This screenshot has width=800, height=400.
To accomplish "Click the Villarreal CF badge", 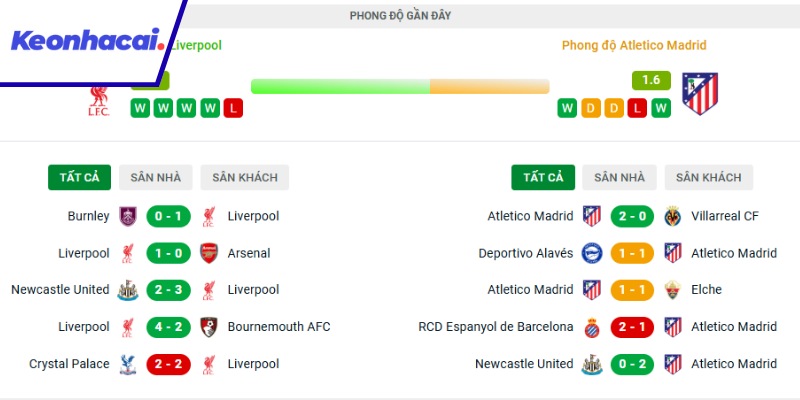I will click(x=673, y=216).
